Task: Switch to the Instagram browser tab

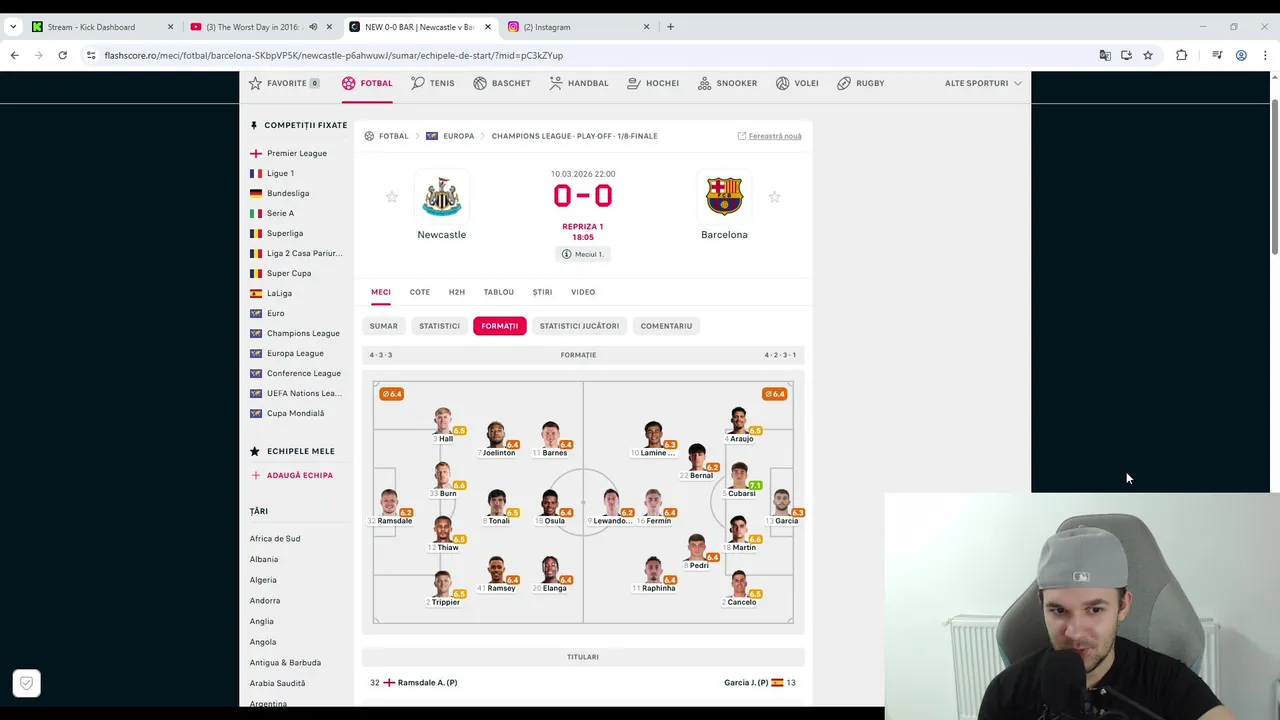Action: tap(578, 27)
